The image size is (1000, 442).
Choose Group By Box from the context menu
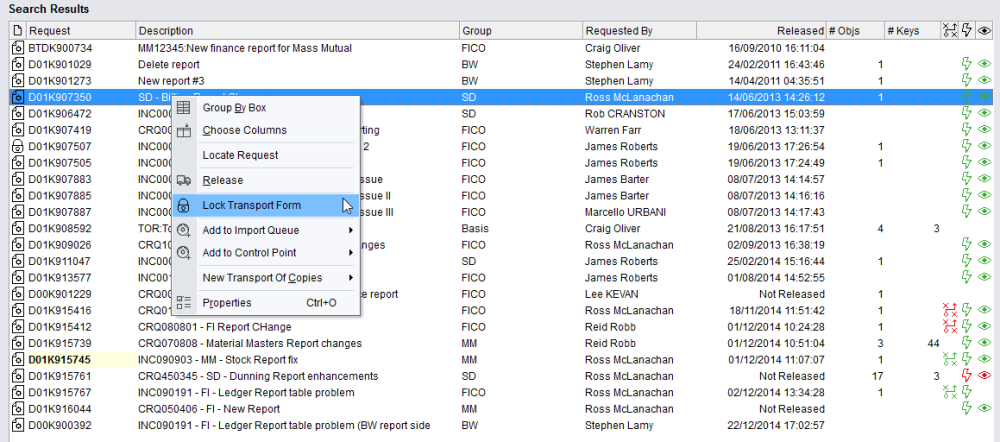[x=266, y=107]
